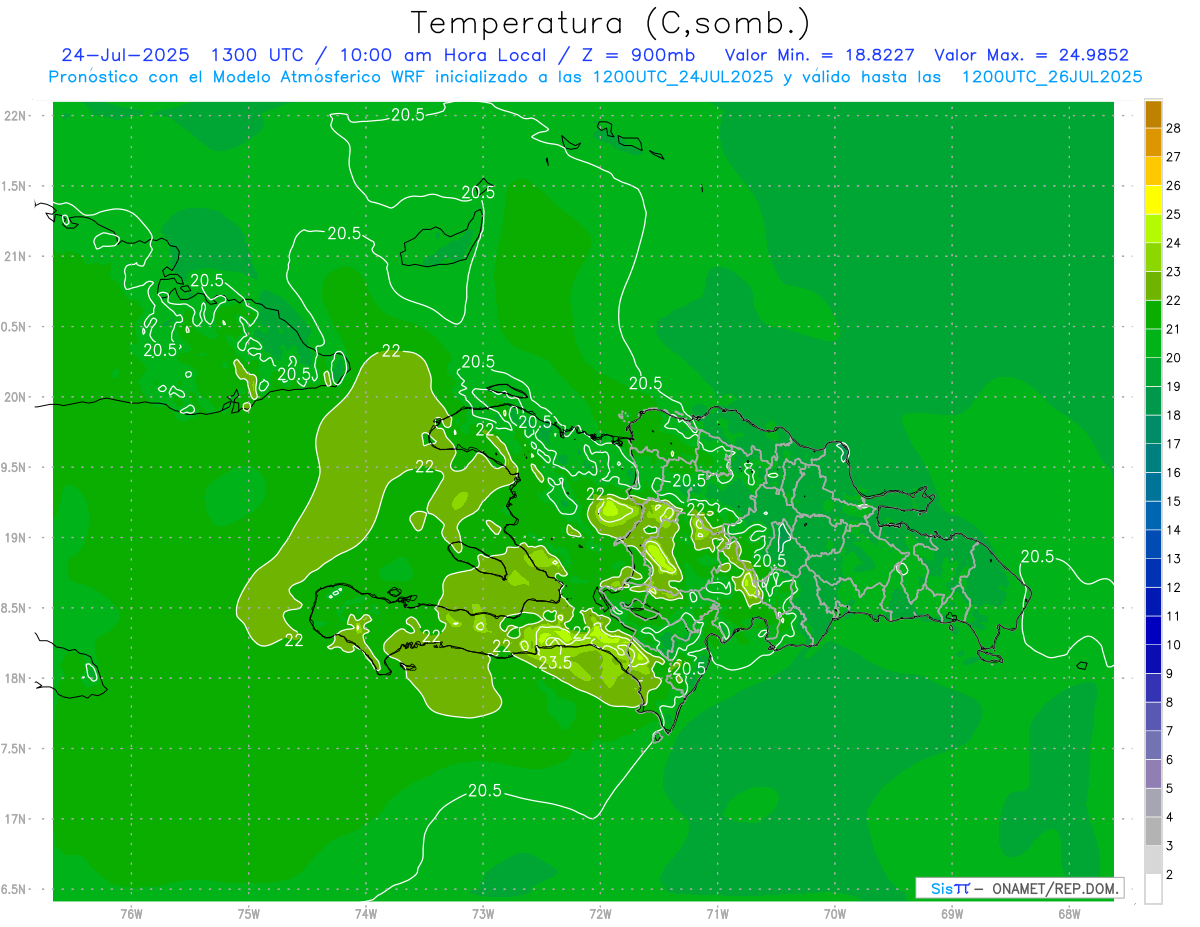Pick the green legend swatch between 20 and 21
The image size is (1200, 927).
(1153, 343)
